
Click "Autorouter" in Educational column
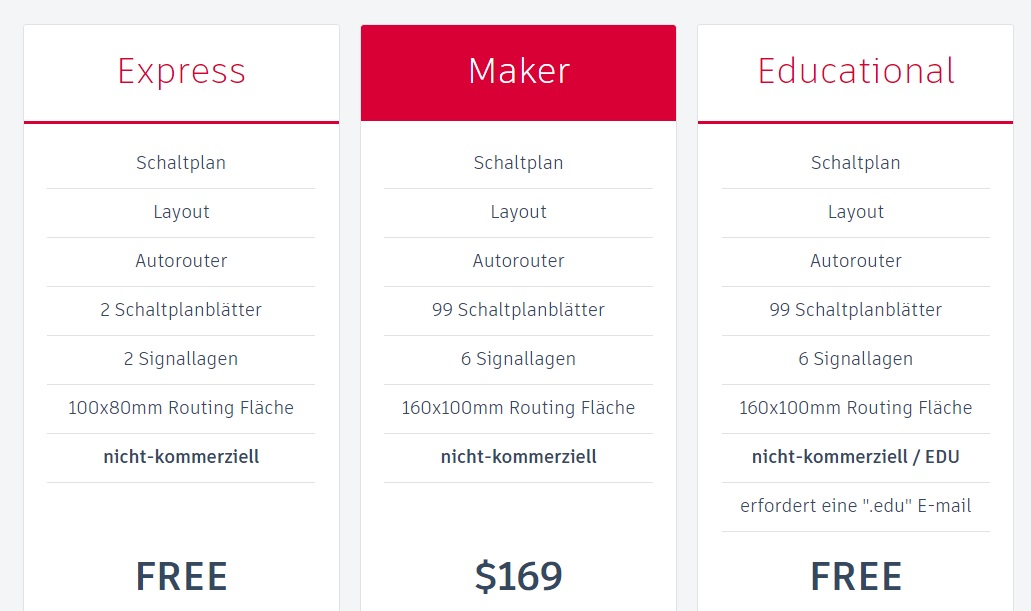point(855,261)
